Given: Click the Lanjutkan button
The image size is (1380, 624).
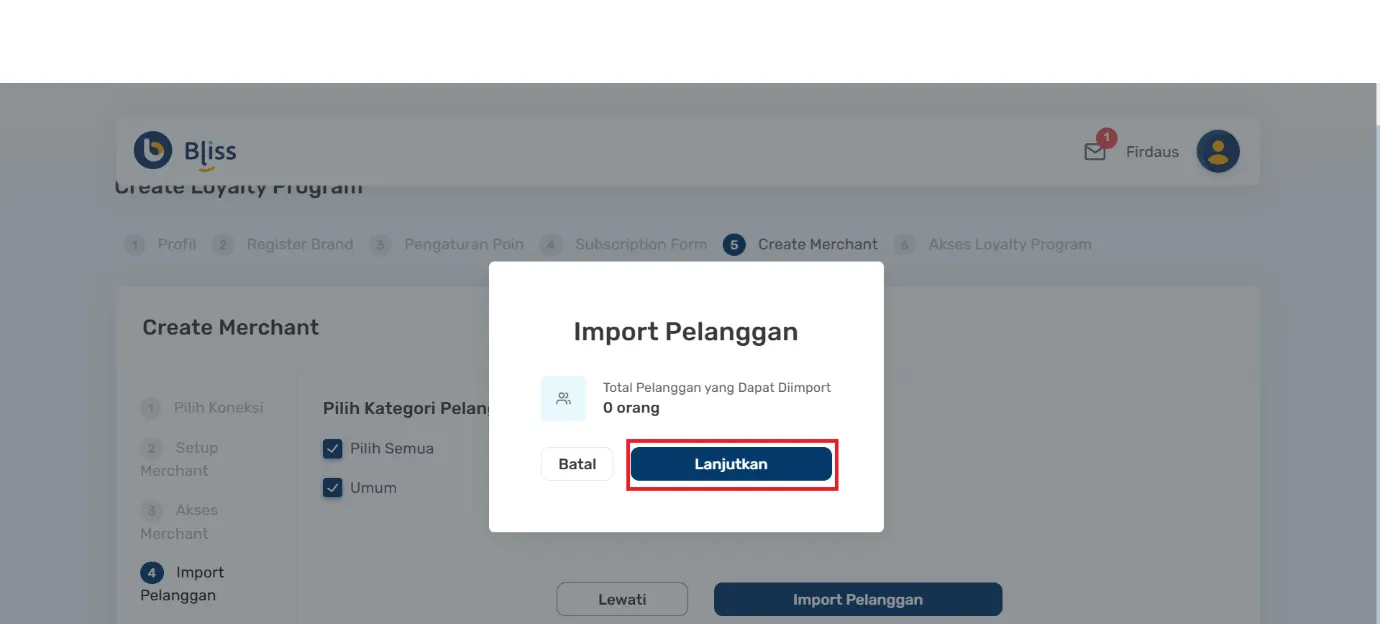Looking at the screenshot, I should pyautogui.click(x=731, y=463).
